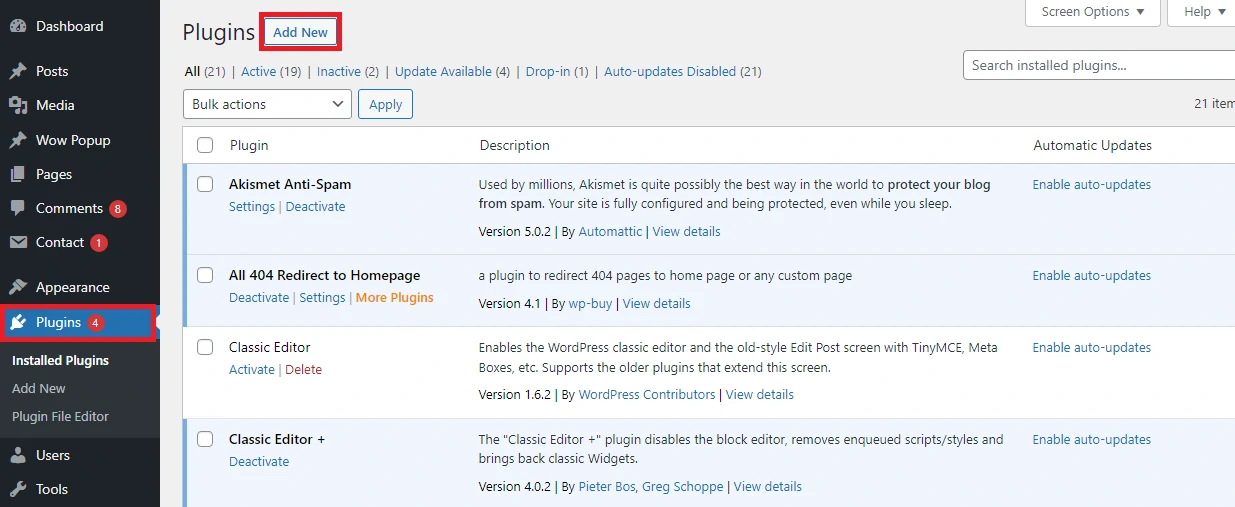Click the Posts pushpin icon
The height and width of the screenshot is (507, 1235).
[x=18, y=71]
